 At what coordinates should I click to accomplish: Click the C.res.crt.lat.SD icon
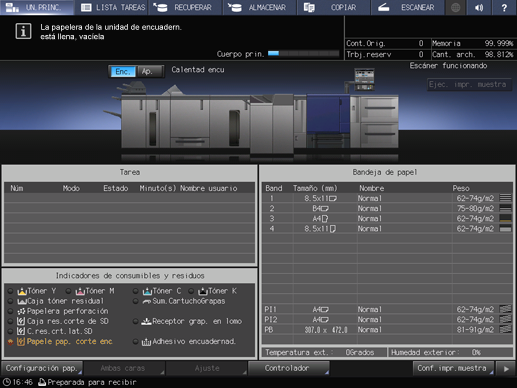[x=21, y=331]
